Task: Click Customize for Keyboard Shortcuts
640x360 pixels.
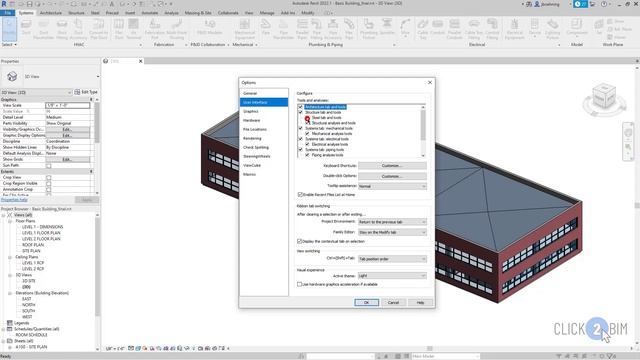Action: [x=392, y=166]
